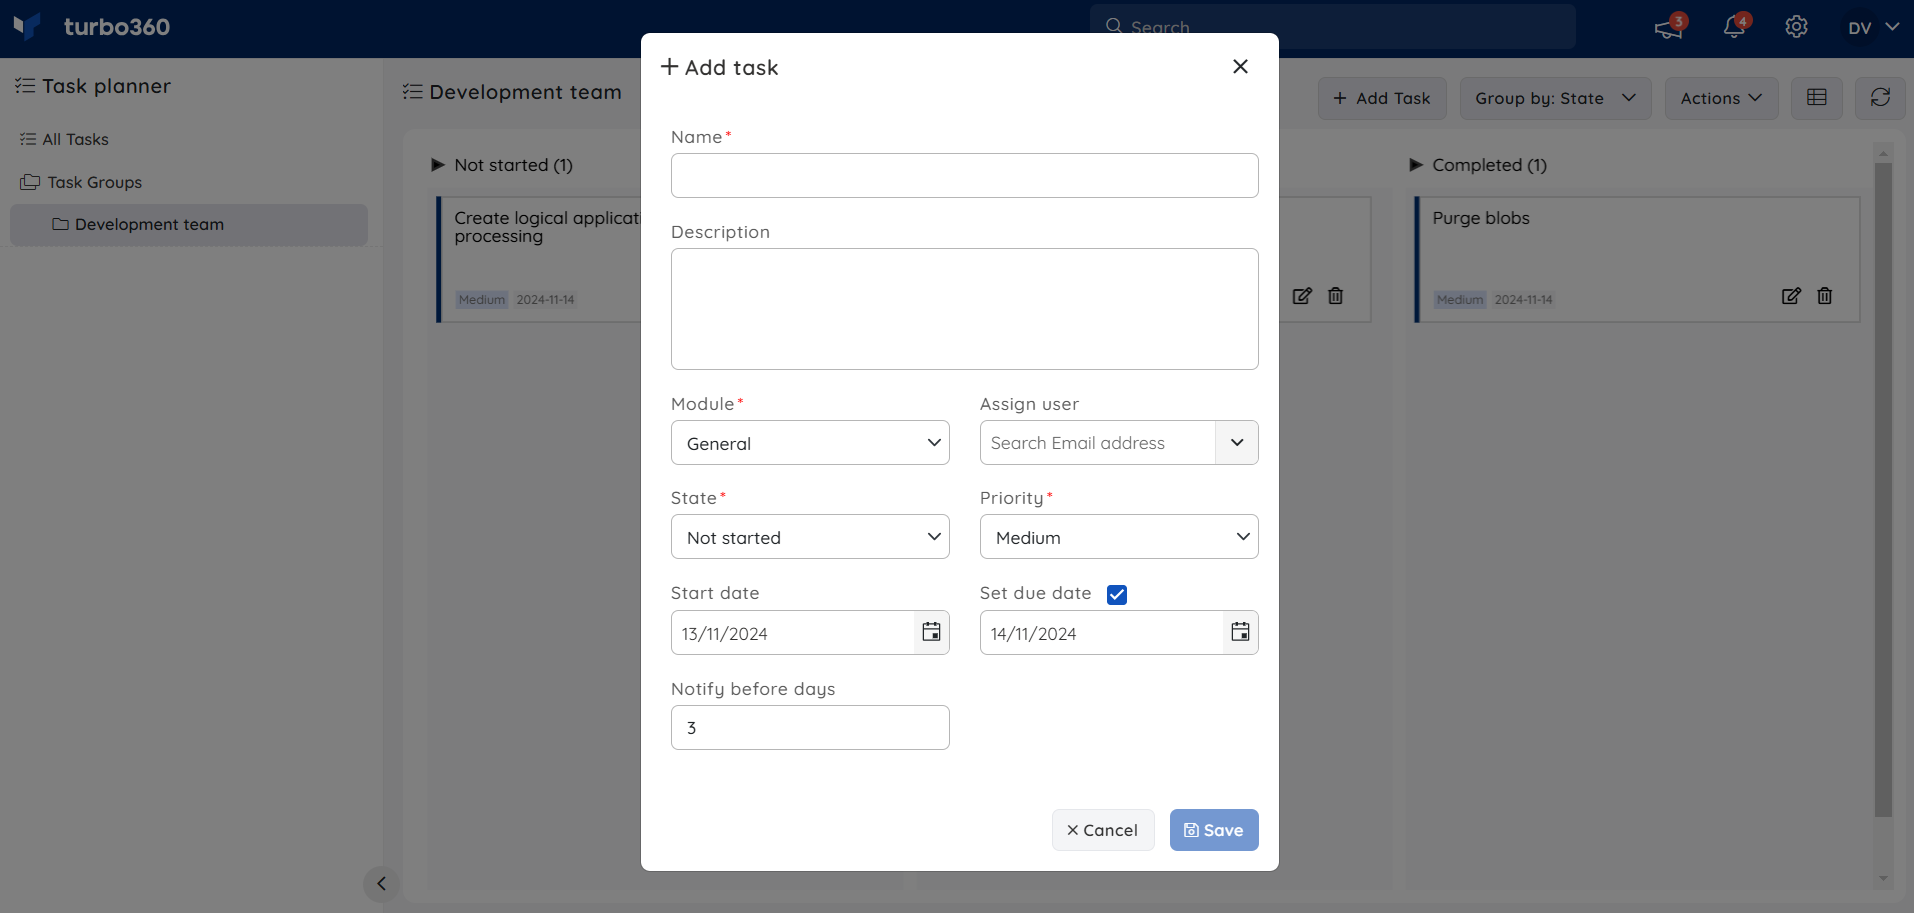The image size is (1914, 913).
Task: Close the Add task dialog
Action: tap(1240, 66)
